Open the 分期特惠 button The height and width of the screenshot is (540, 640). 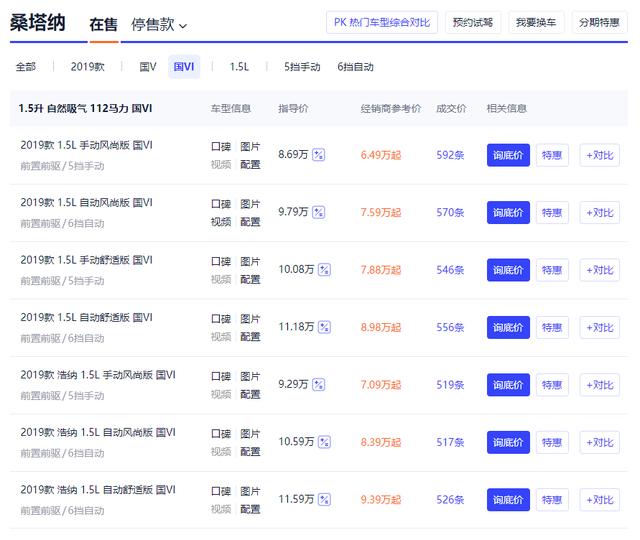tap(599, 22)
